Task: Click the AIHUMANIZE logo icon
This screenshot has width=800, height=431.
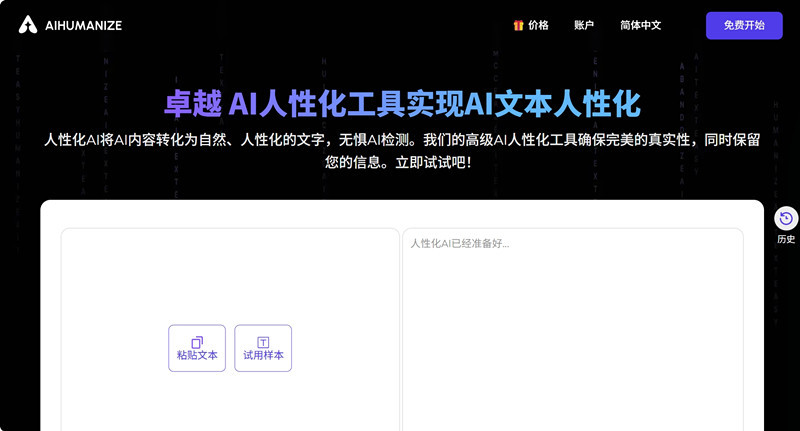Action: (x=28, y=25)
